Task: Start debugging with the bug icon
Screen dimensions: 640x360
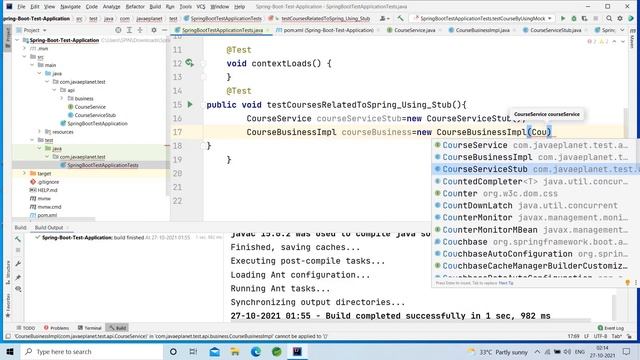Action: tap(574, 18)
